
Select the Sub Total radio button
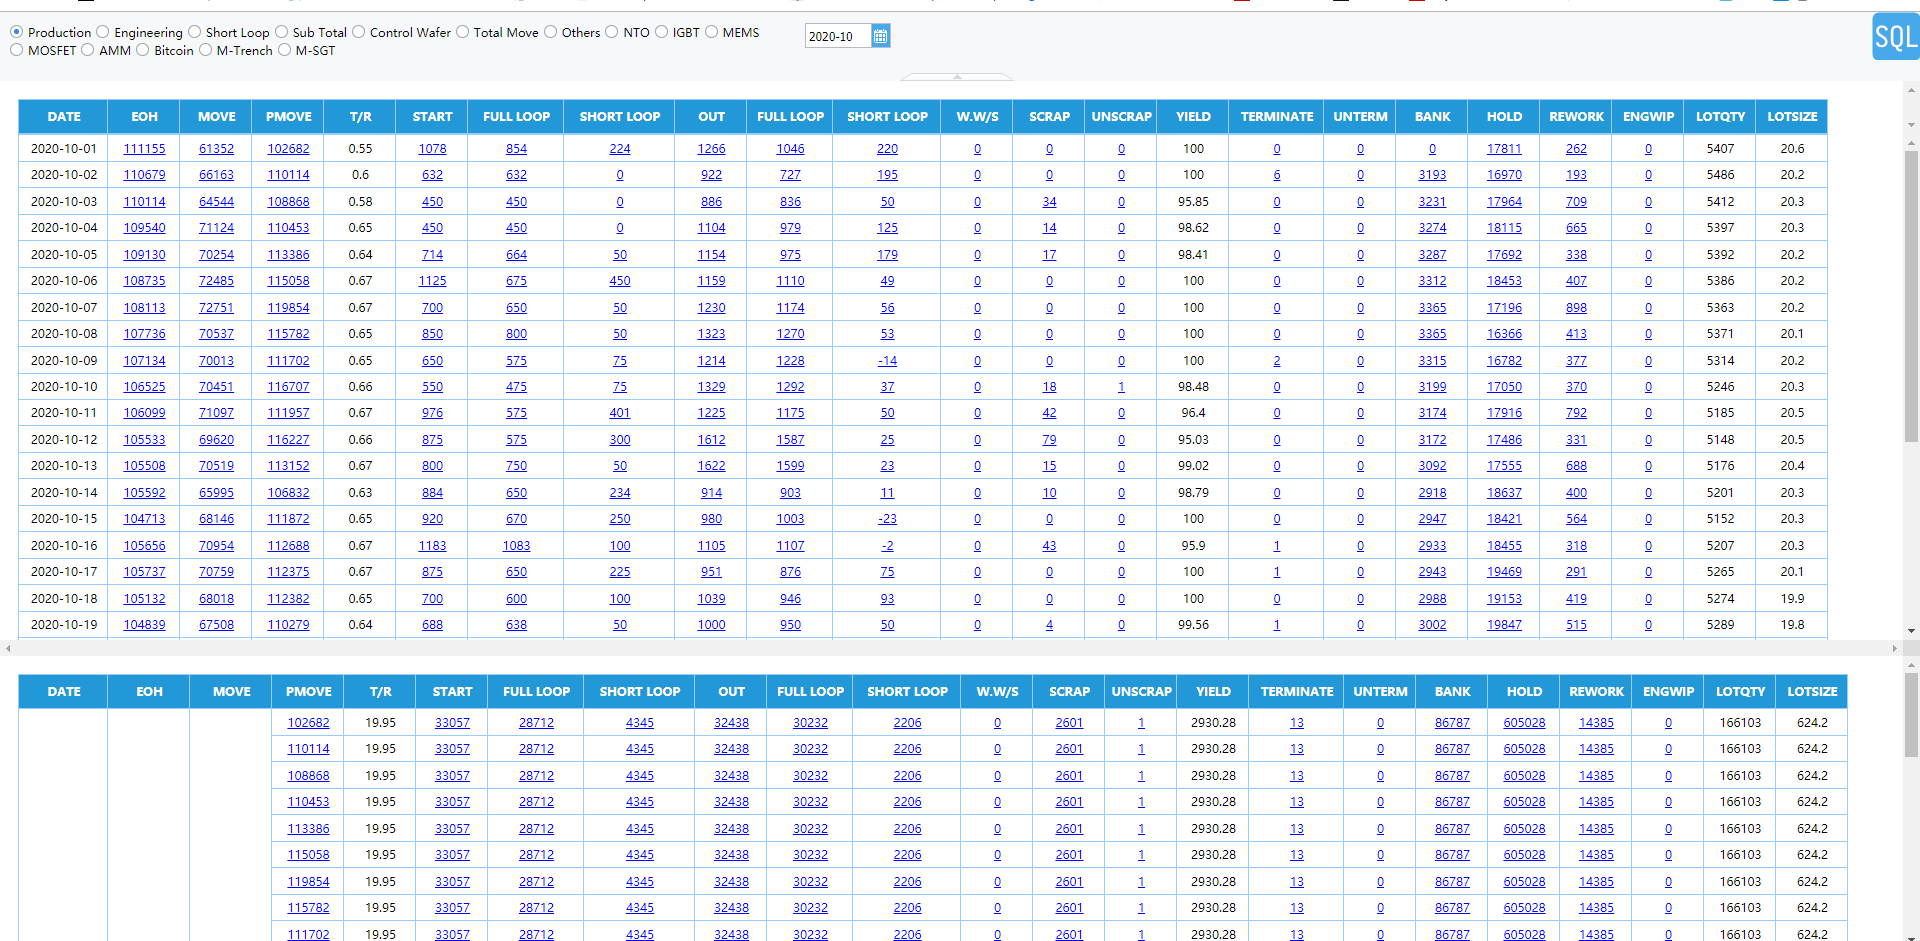[x=282, y=32]
